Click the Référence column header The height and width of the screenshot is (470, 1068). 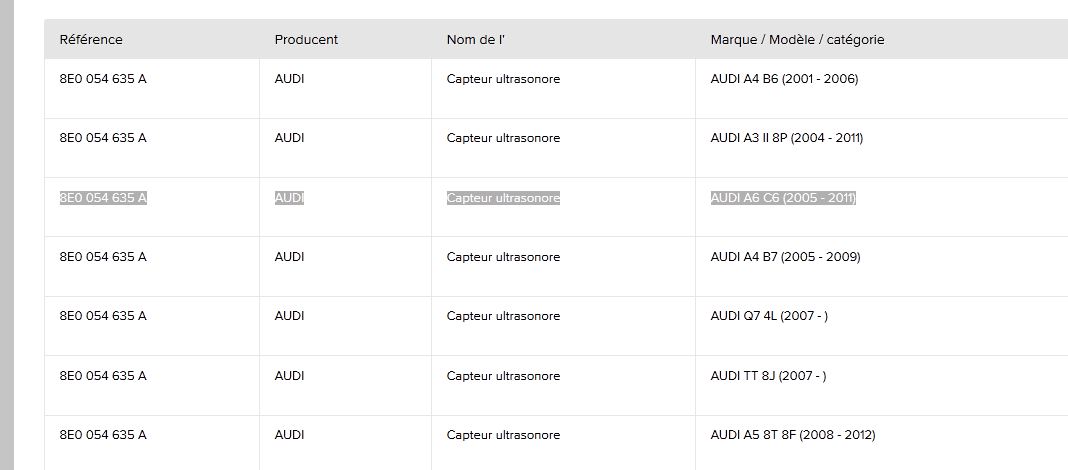91,40
